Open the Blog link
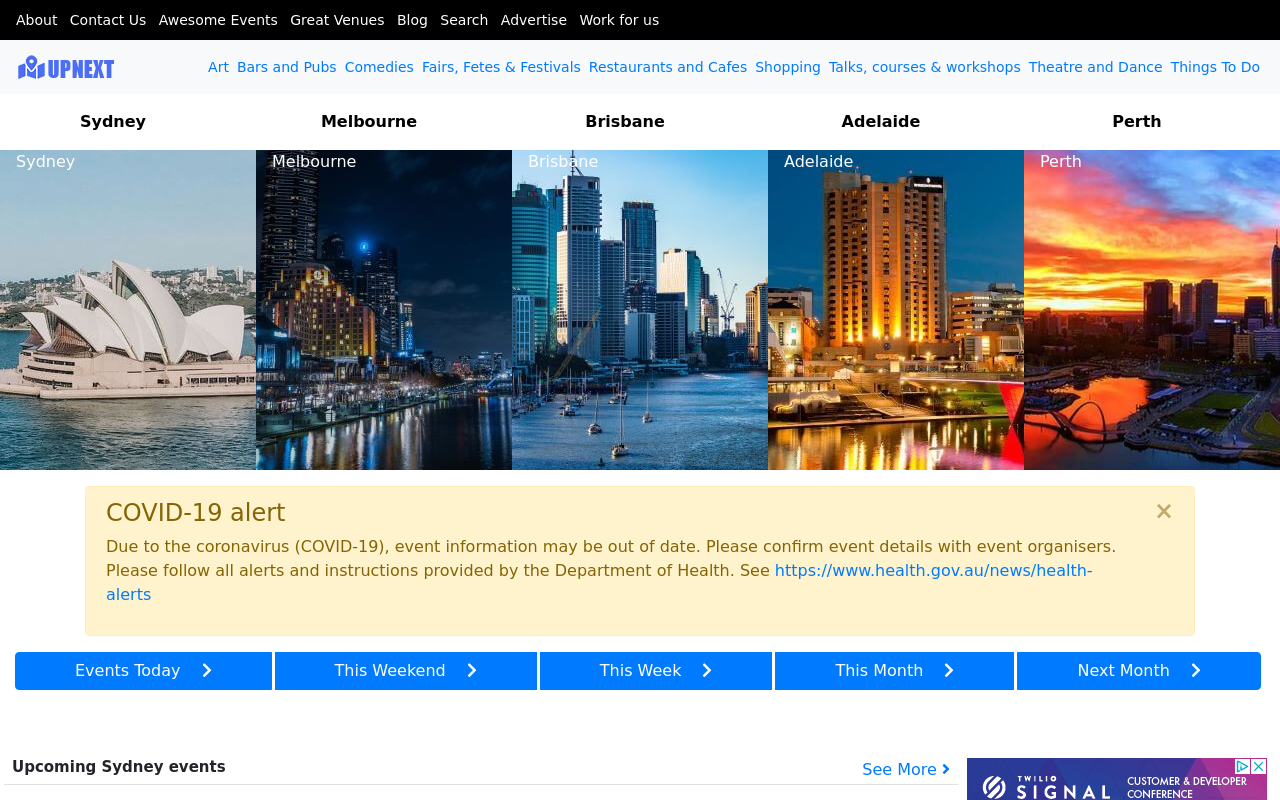 (x=412, y=20)
